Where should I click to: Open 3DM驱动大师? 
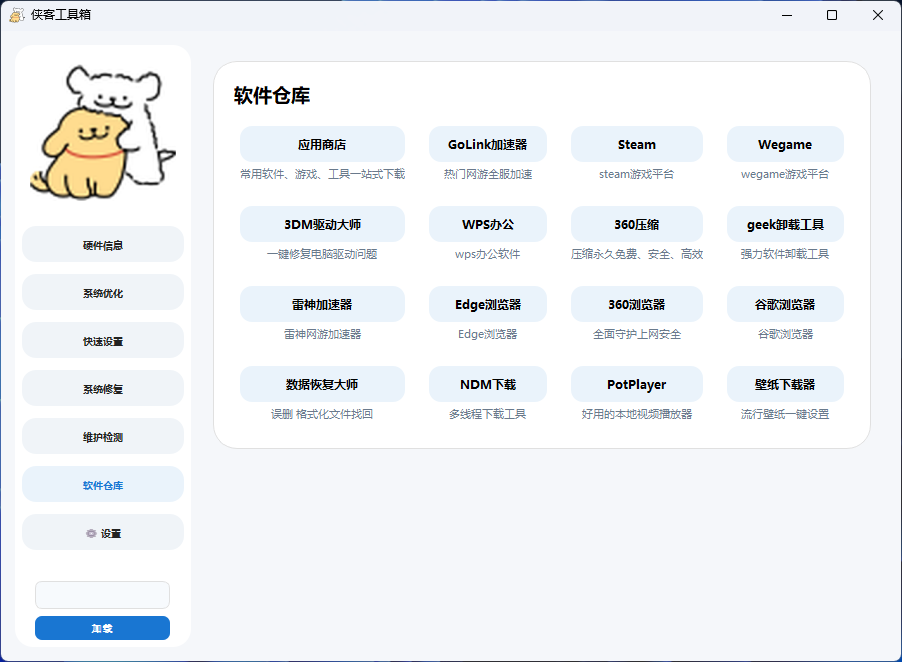(322, 224)
